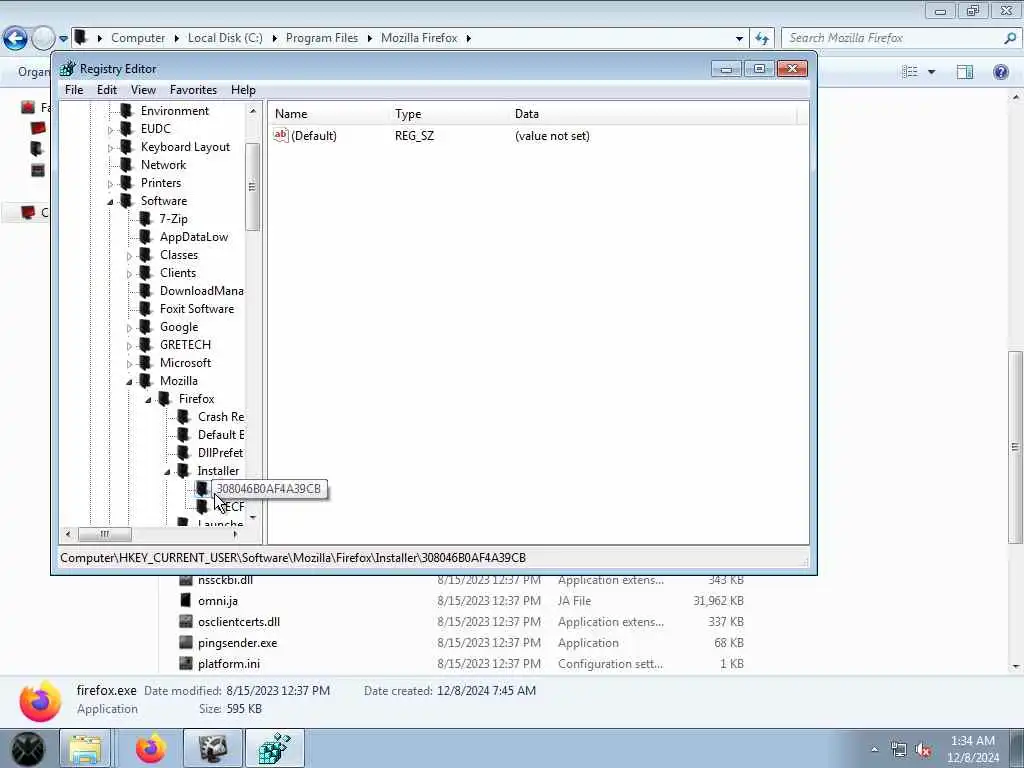
Task: Select the (value not set) data cell
Action: pyautogui.click(x=552, y=136)
